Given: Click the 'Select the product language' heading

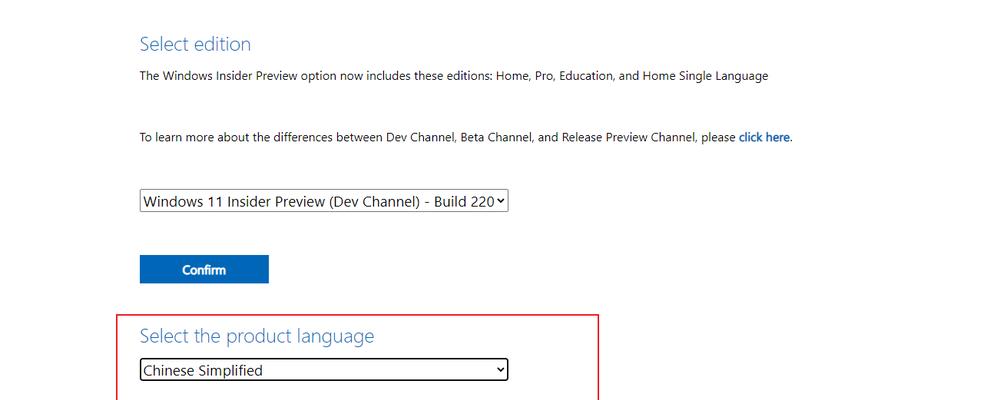Looking at the screenshot, I should coord(257,336).
